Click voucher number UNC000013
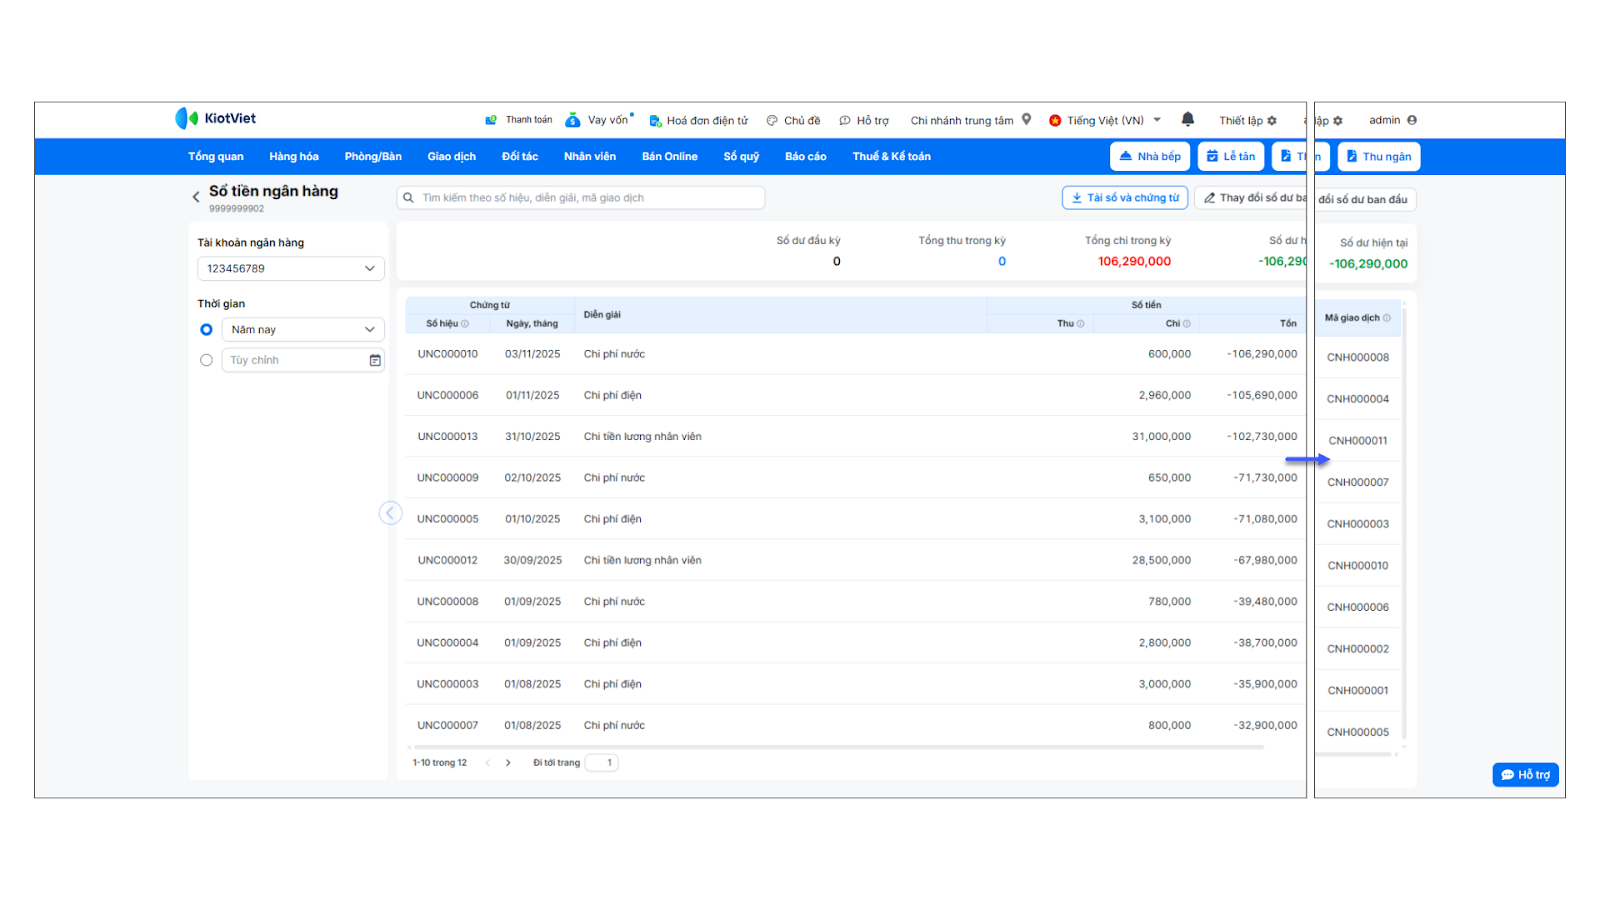This screenshot has height=900, width=1600. (x=448, y=437)
